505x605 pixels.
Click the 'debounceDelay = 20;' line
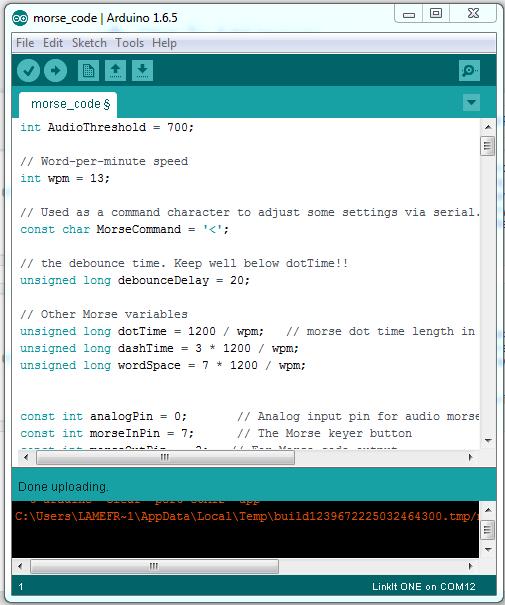135,280
